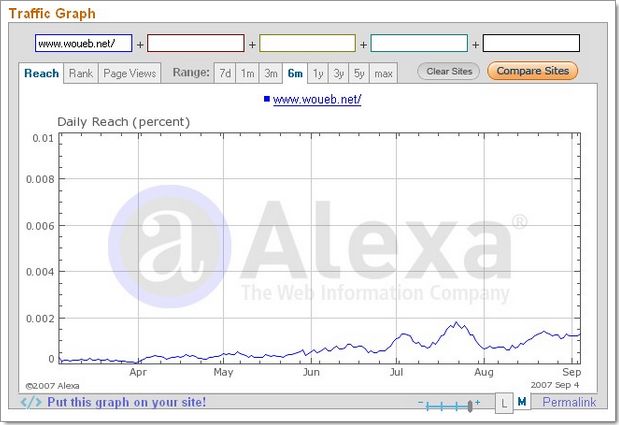Focus the teal-bordered fourth site input
Image resolution: width=619 pixels, height=425 pixels.
(419, 43)
